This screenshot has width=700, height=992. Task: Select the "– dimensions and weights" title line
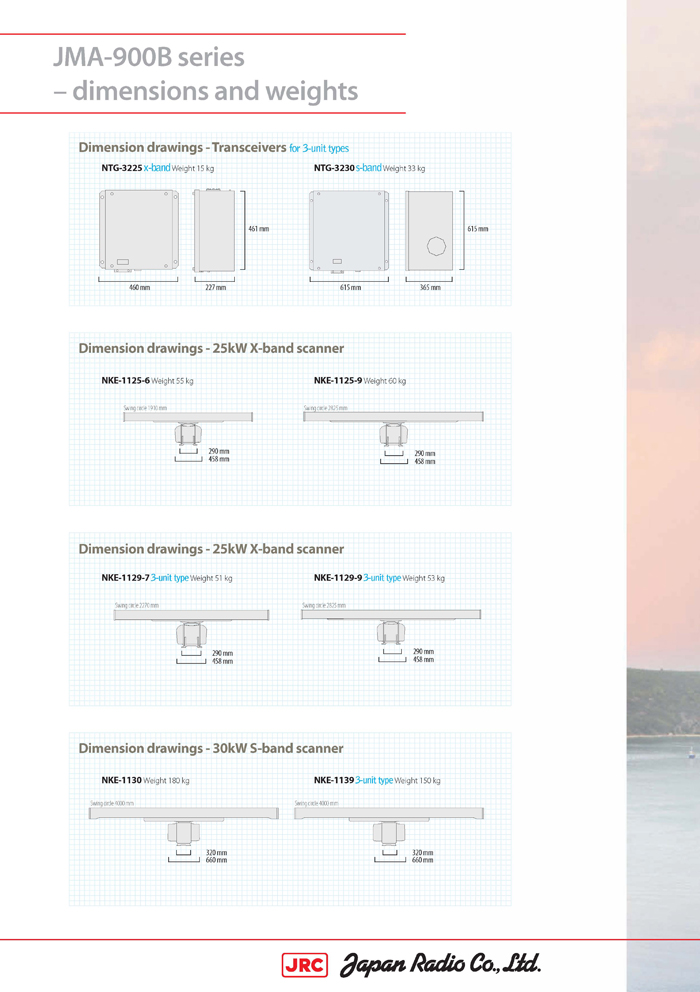[206, 91]
